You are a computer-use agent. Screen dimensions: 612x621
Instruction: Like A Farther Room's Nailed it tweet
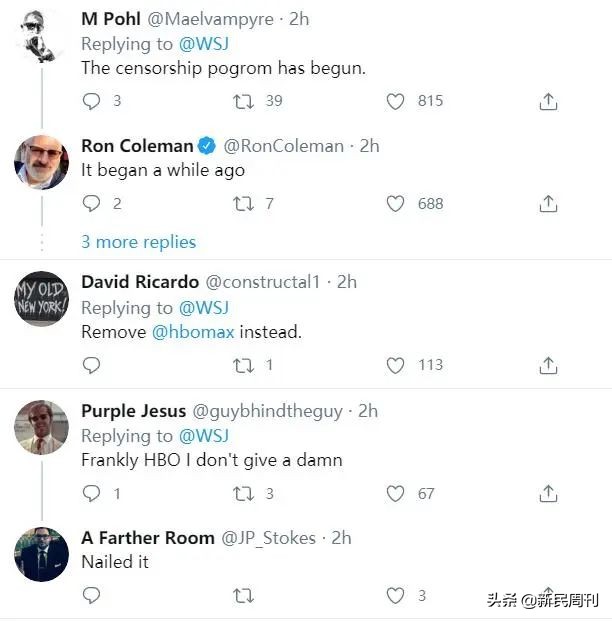pos(396,595)
